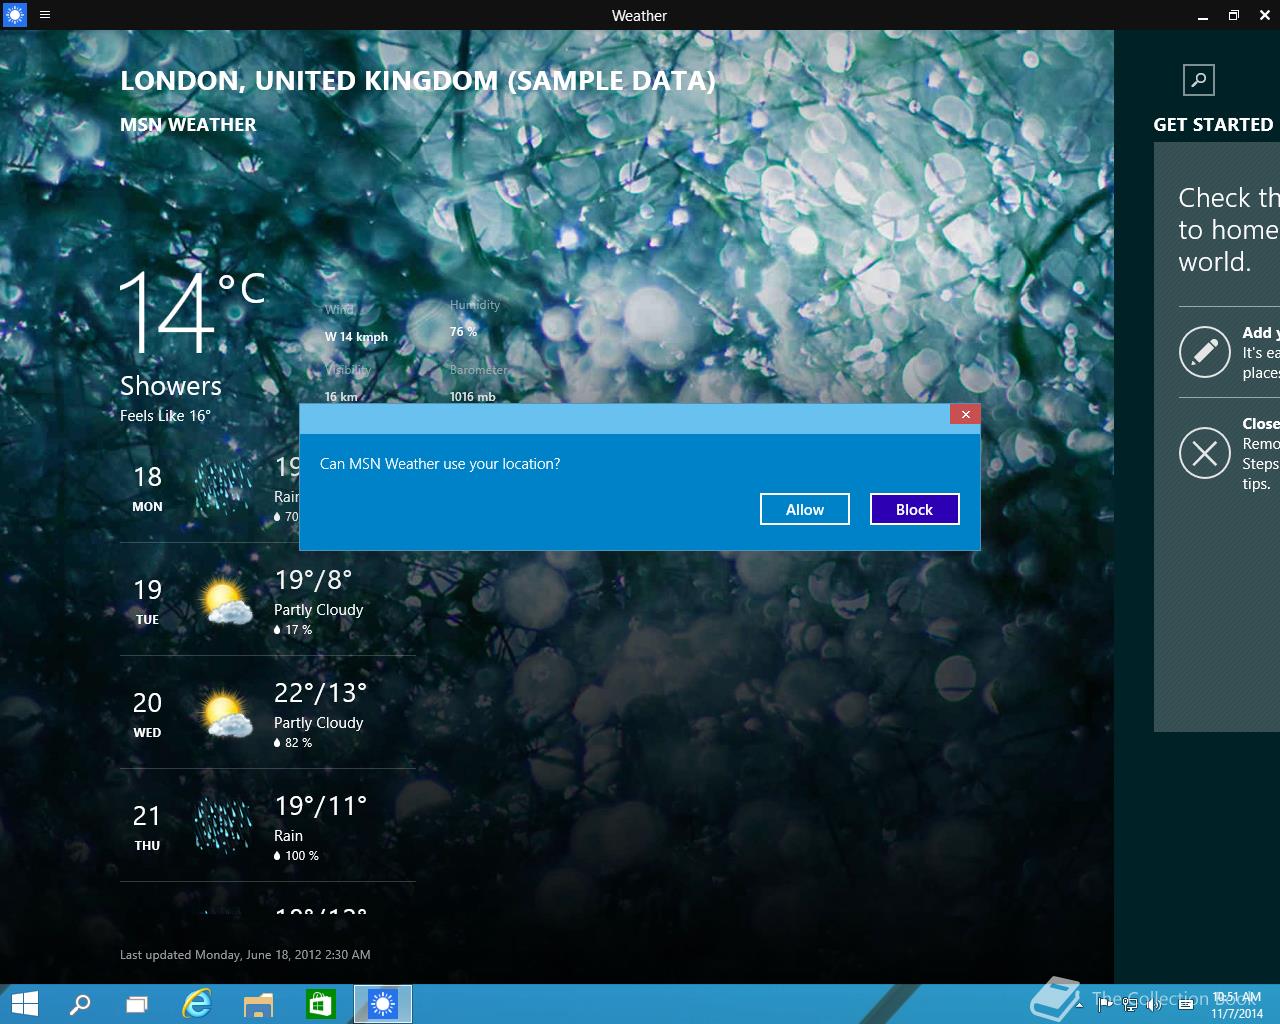Open taskbar Search icon
The image size is (1280, 1024).
tap(79, 1004)
